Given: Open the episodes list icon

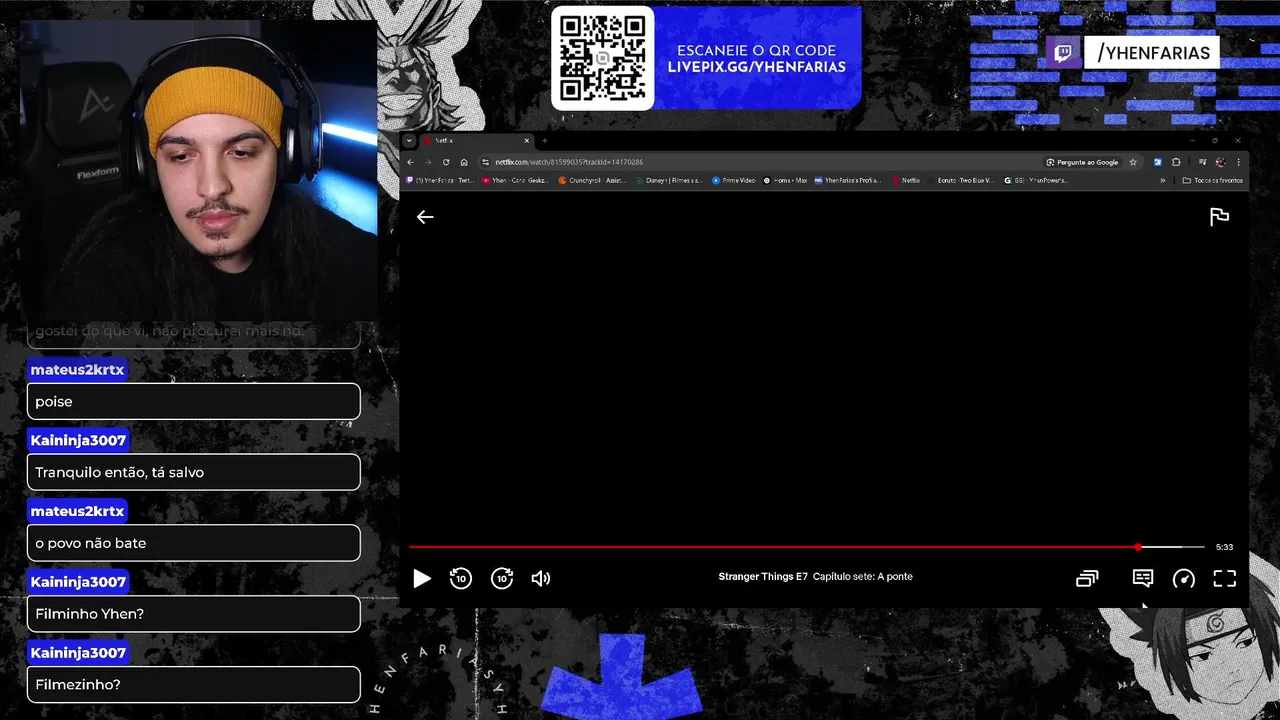Looking at the screenshot, I should click(x=1087, y=578).
